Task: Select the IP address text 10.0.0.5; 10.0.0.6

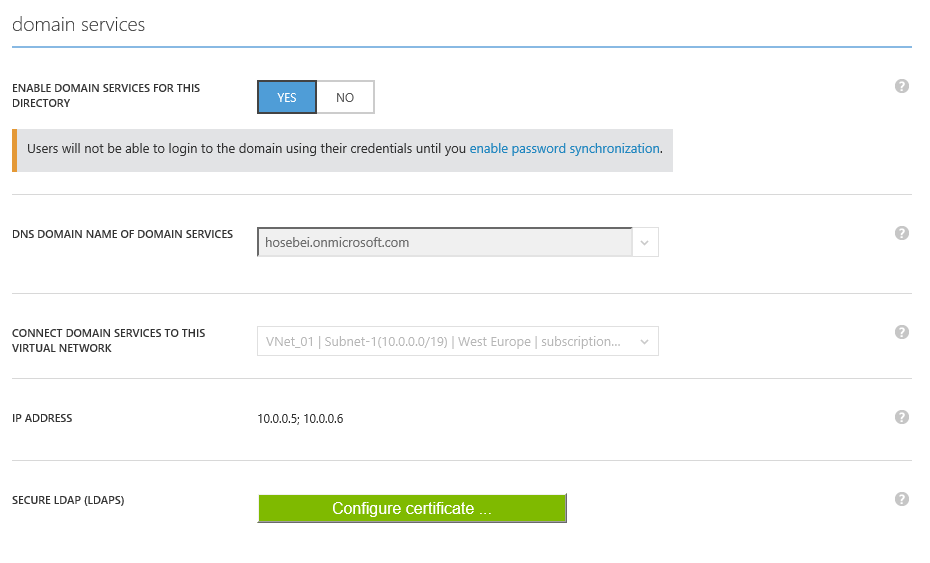Action: [x=300, y=419]
